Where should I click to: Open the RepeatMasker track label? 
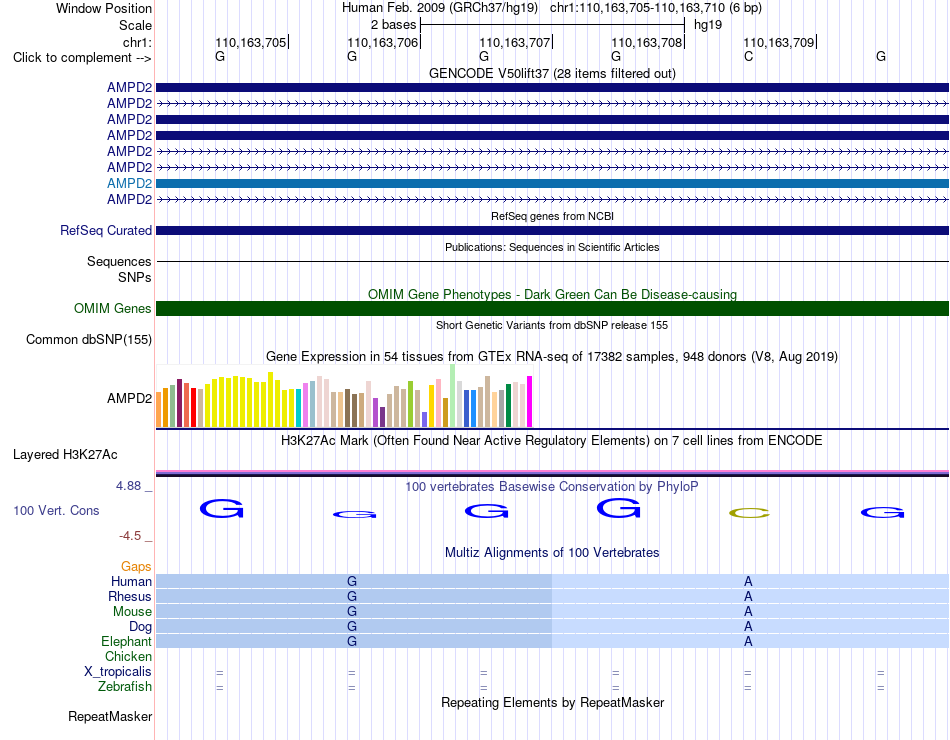pos(110,716)
